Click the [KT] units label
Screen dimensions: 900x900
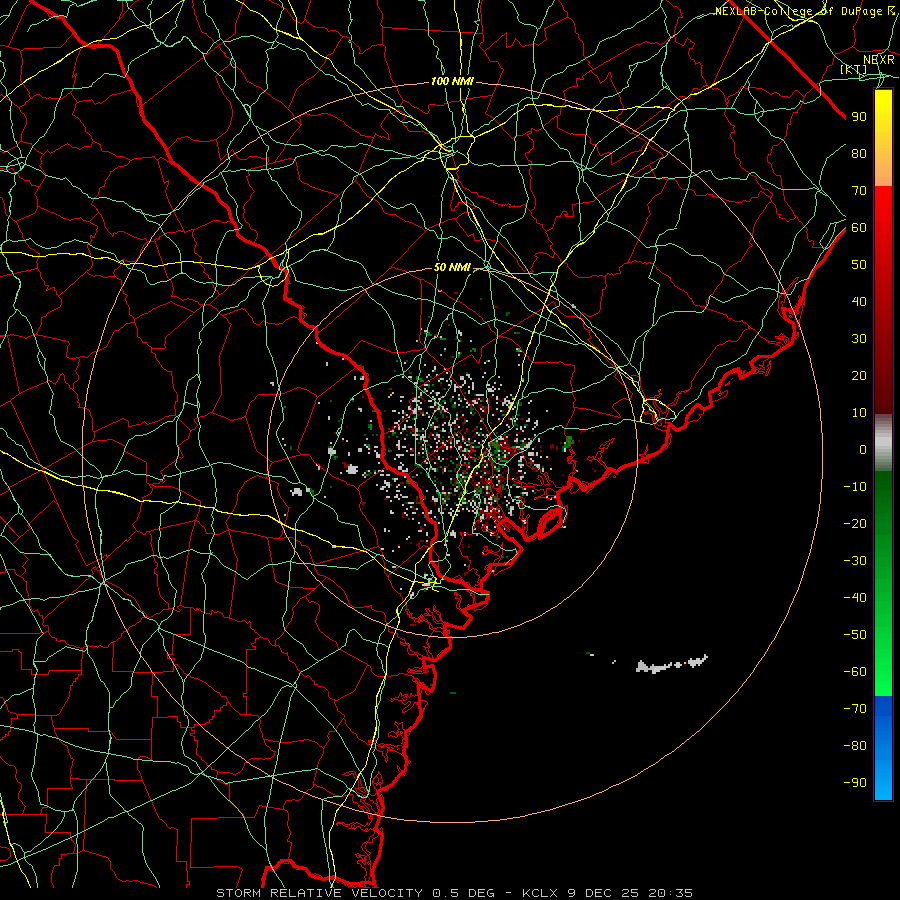point(854,69)
